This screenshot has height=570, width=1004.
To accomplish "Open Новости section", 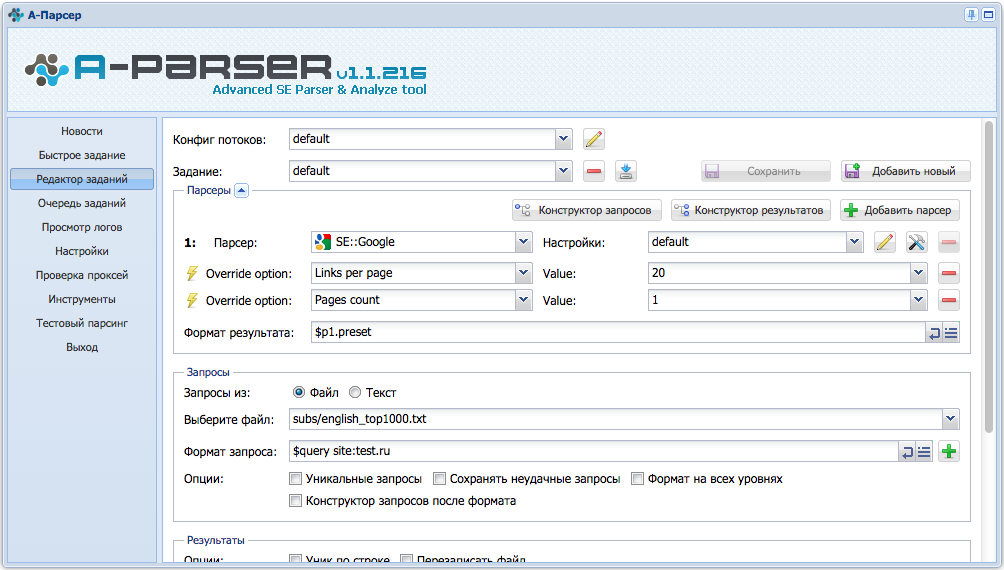I will point(82,131).
